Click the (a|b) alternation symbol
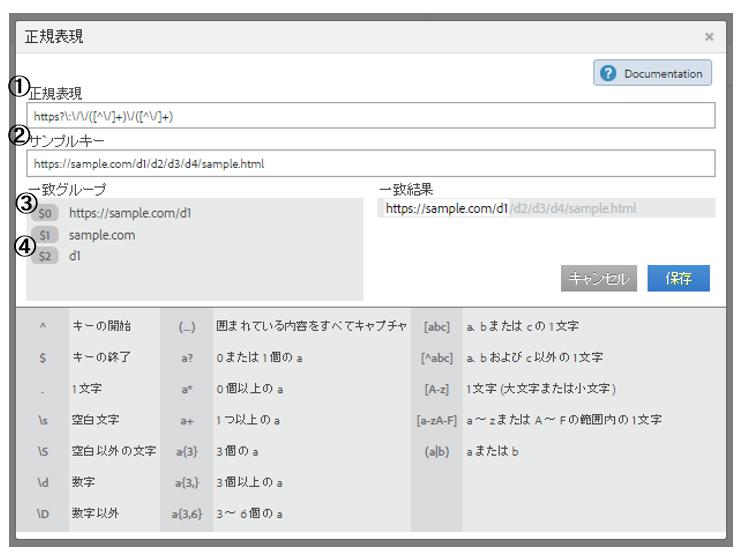This screenshot has height=558, width=742. (437, 451)
